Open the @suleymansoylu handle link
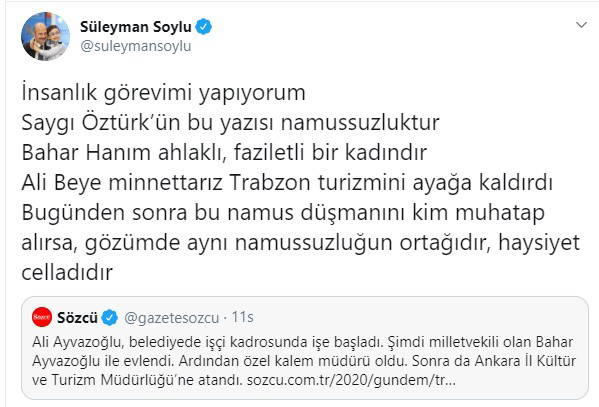The image size is (599, 407). click(136, 46)
